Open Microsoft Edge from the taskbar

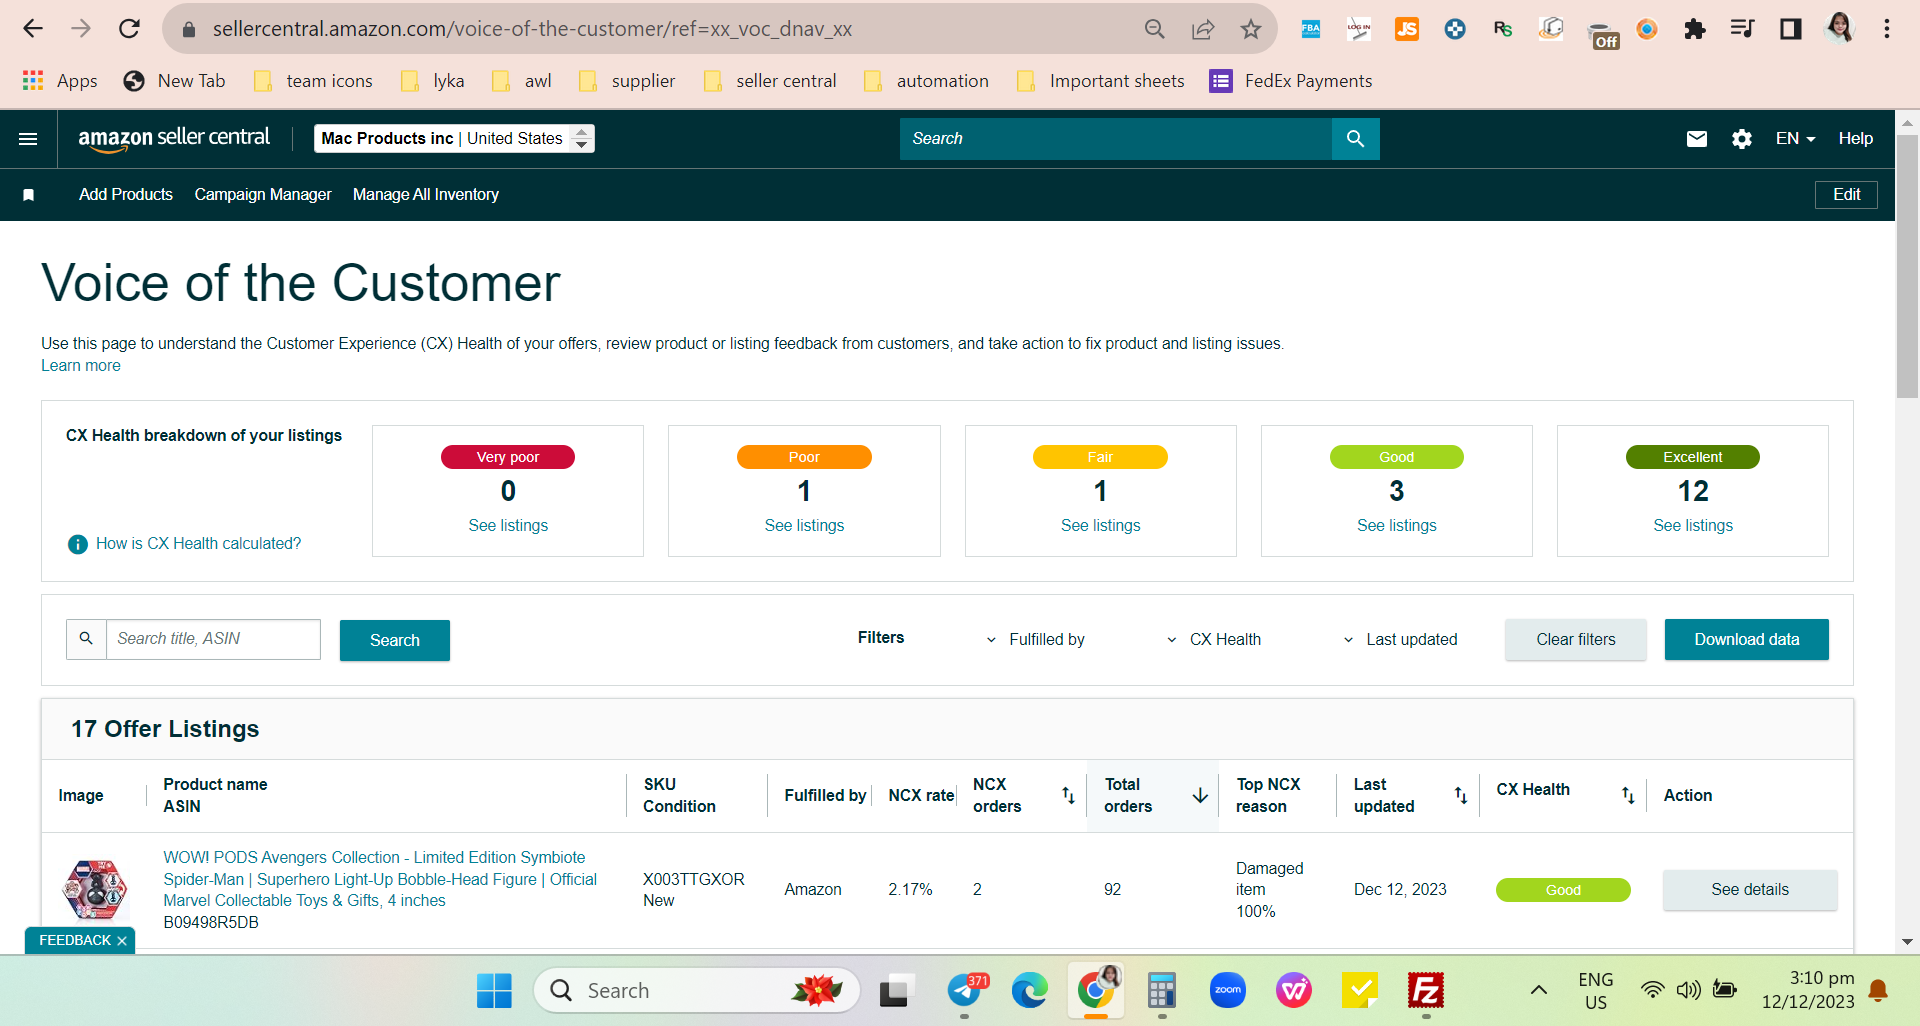(x=1030, y=991)
